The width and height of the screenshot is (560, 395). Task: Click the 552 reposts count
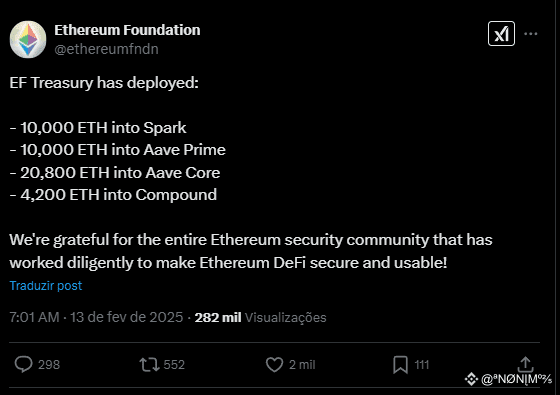click(174, 365)
